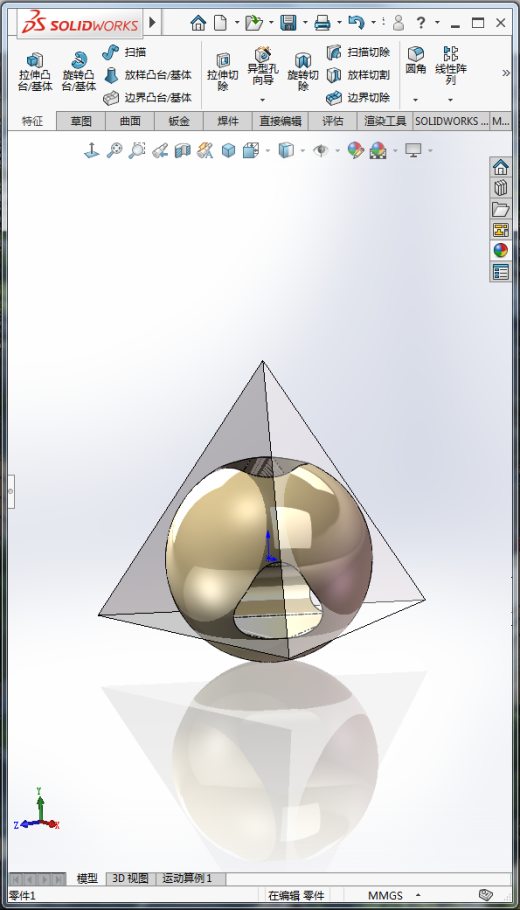Open dropdown arrow next to Help icon

[437, 23]
